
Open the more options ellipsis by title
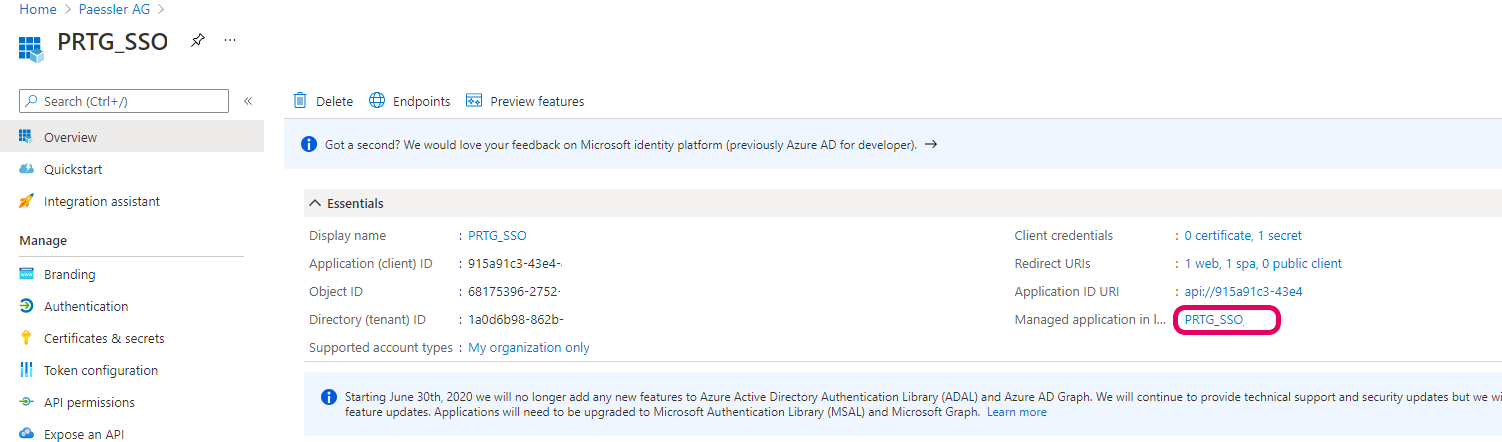(x=230, y=40)
